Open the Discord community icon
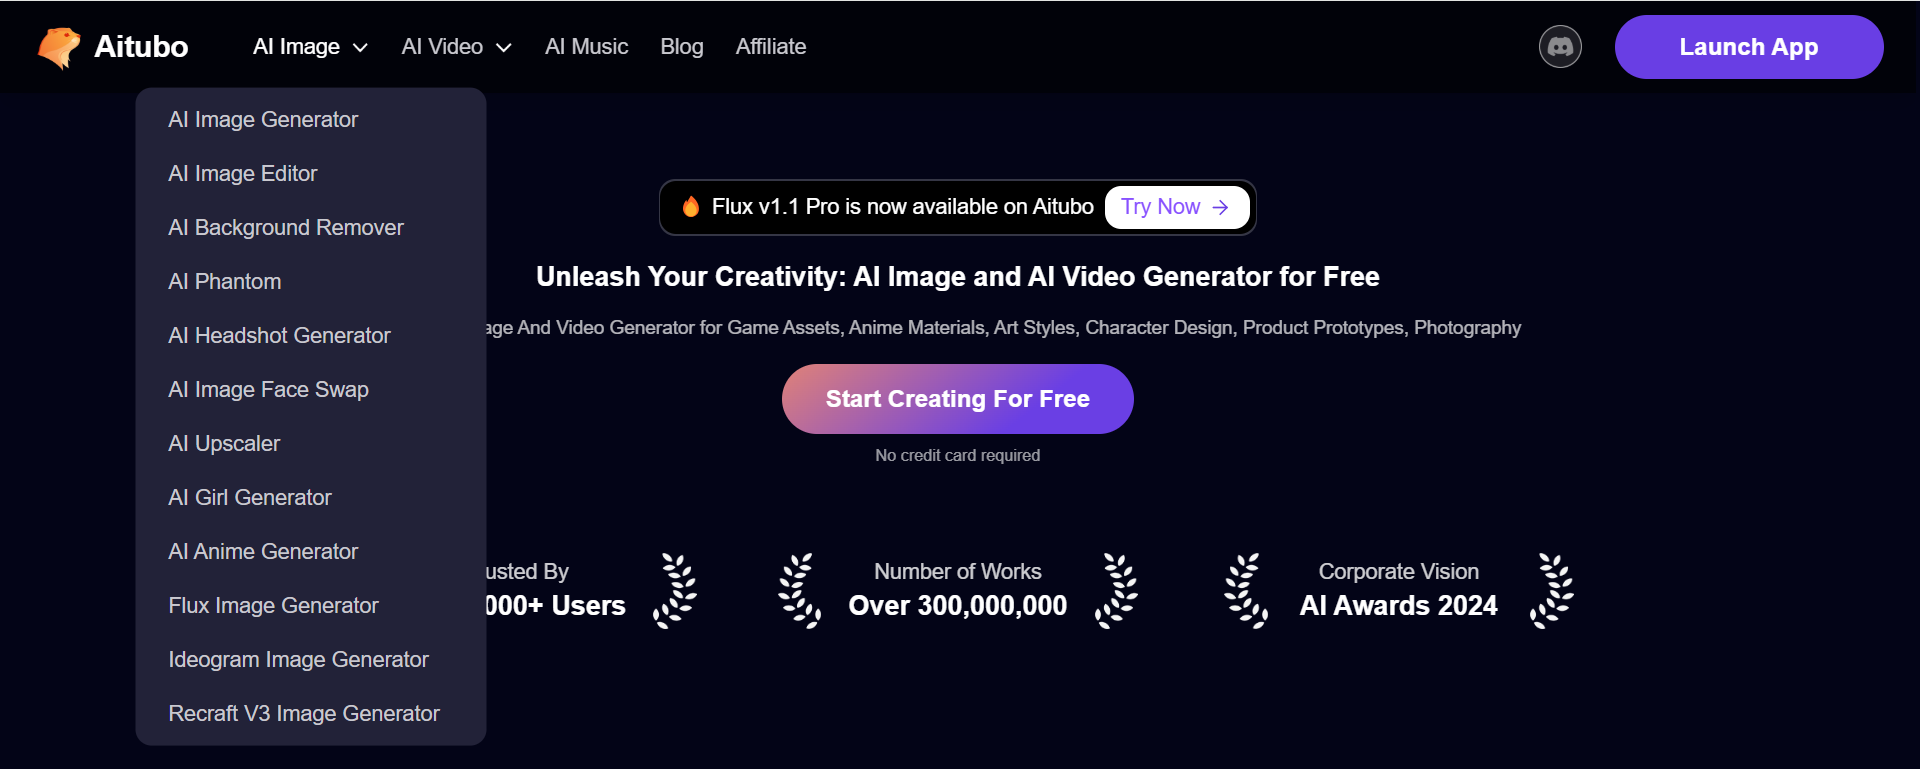1920x769 pixels. click(x=1560, y=47)
